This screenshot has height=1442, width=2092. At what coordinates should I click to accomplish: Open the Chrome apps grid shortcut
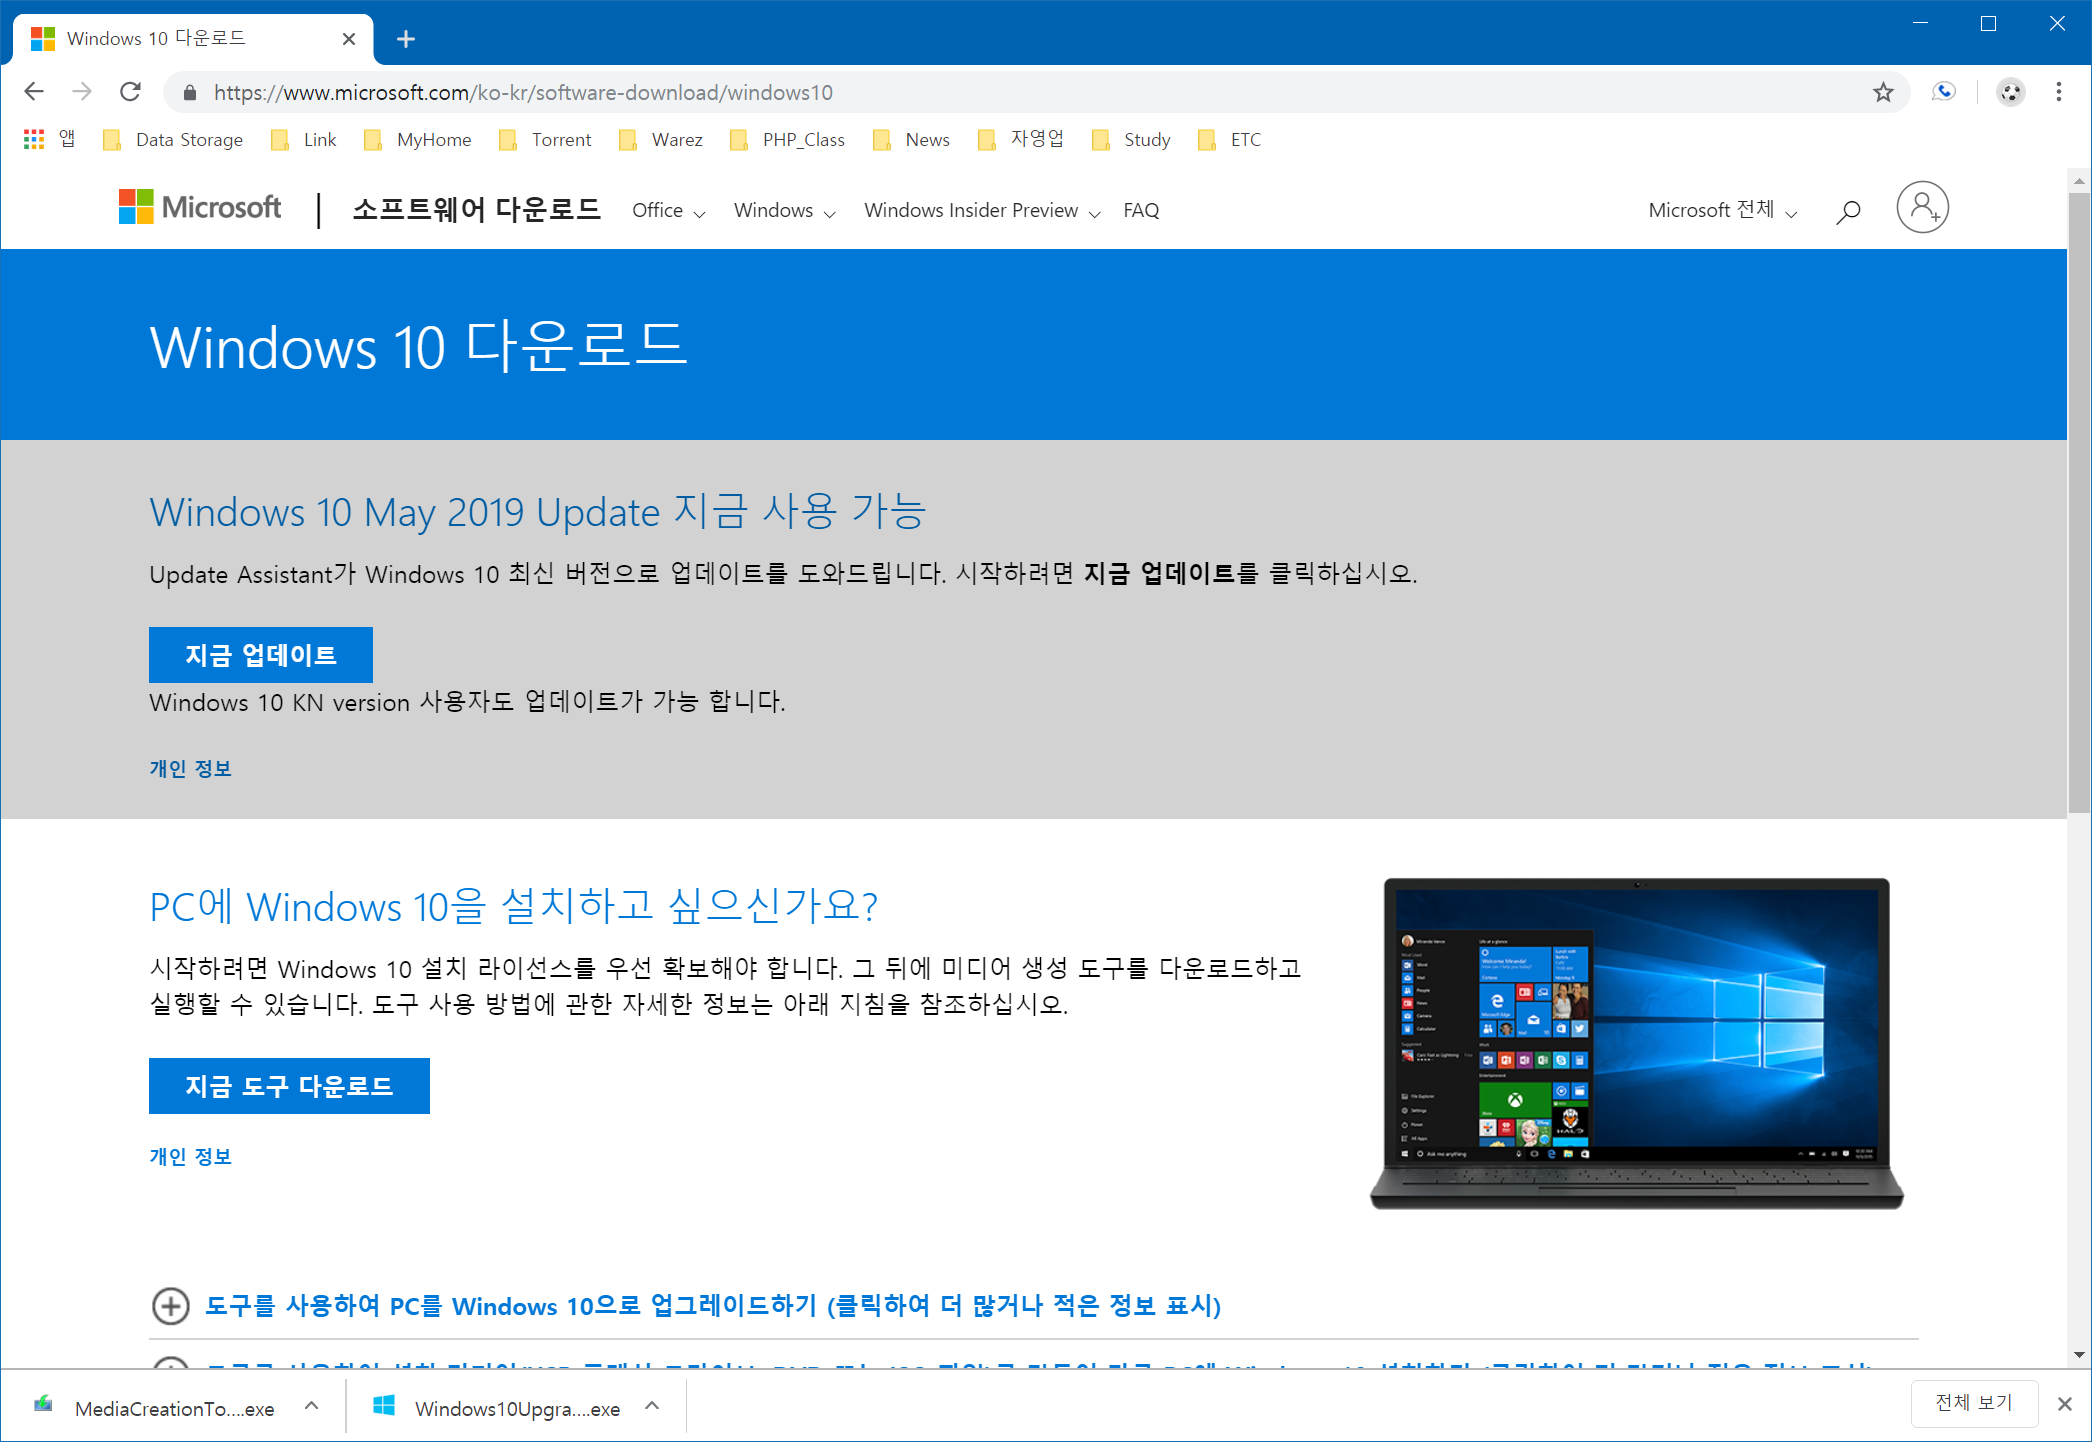(x=34, y=139)
